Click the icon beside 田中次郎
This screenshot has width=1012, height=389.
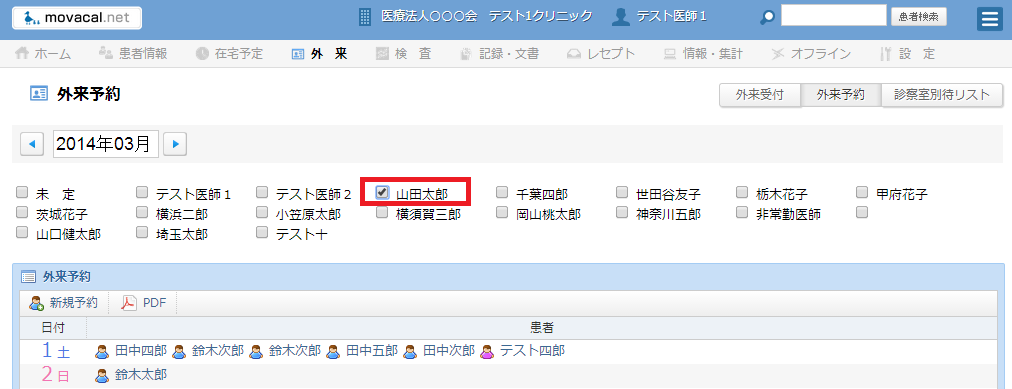coord(410,352)
